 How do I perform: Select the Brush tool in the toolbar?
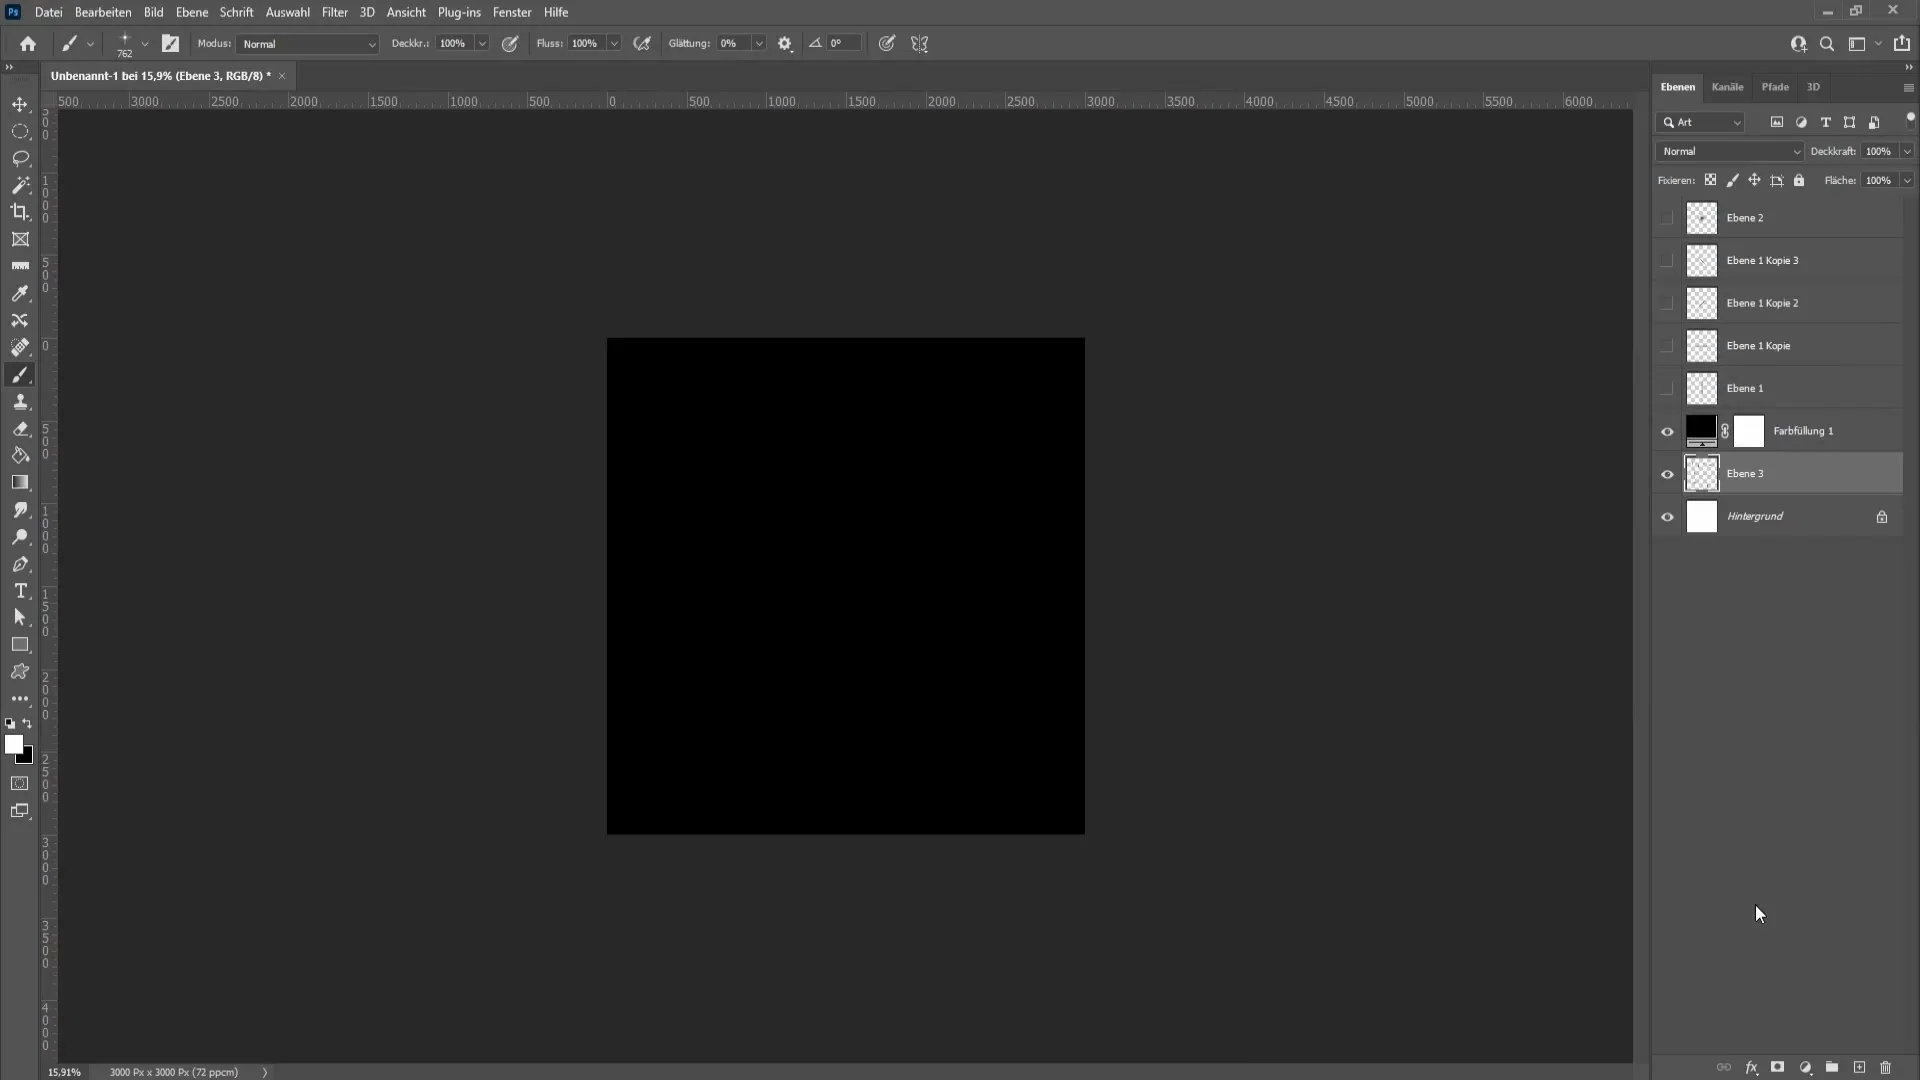click(x=20, y=375)
